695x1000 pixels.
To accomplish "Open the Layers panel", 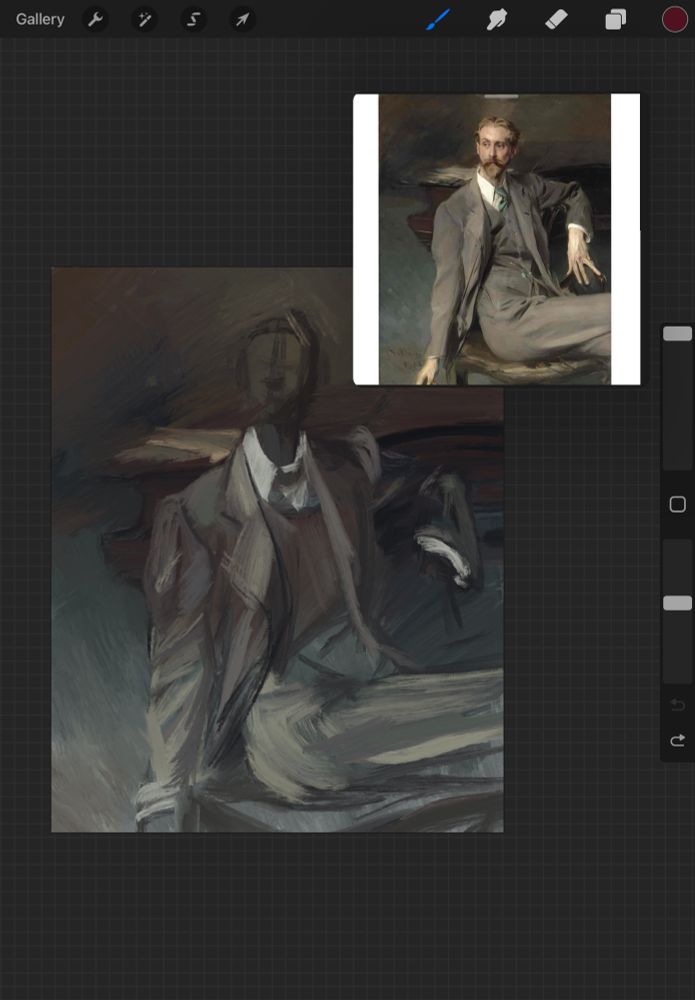I will point(616,20).
